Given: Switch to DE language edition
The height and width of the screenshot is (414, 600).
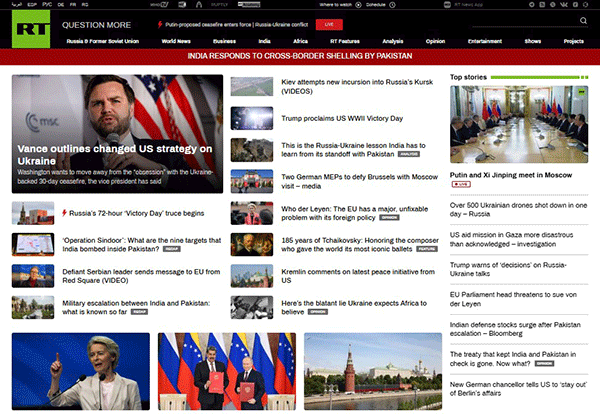Looking at the screenshot, I should click(61, 5).
